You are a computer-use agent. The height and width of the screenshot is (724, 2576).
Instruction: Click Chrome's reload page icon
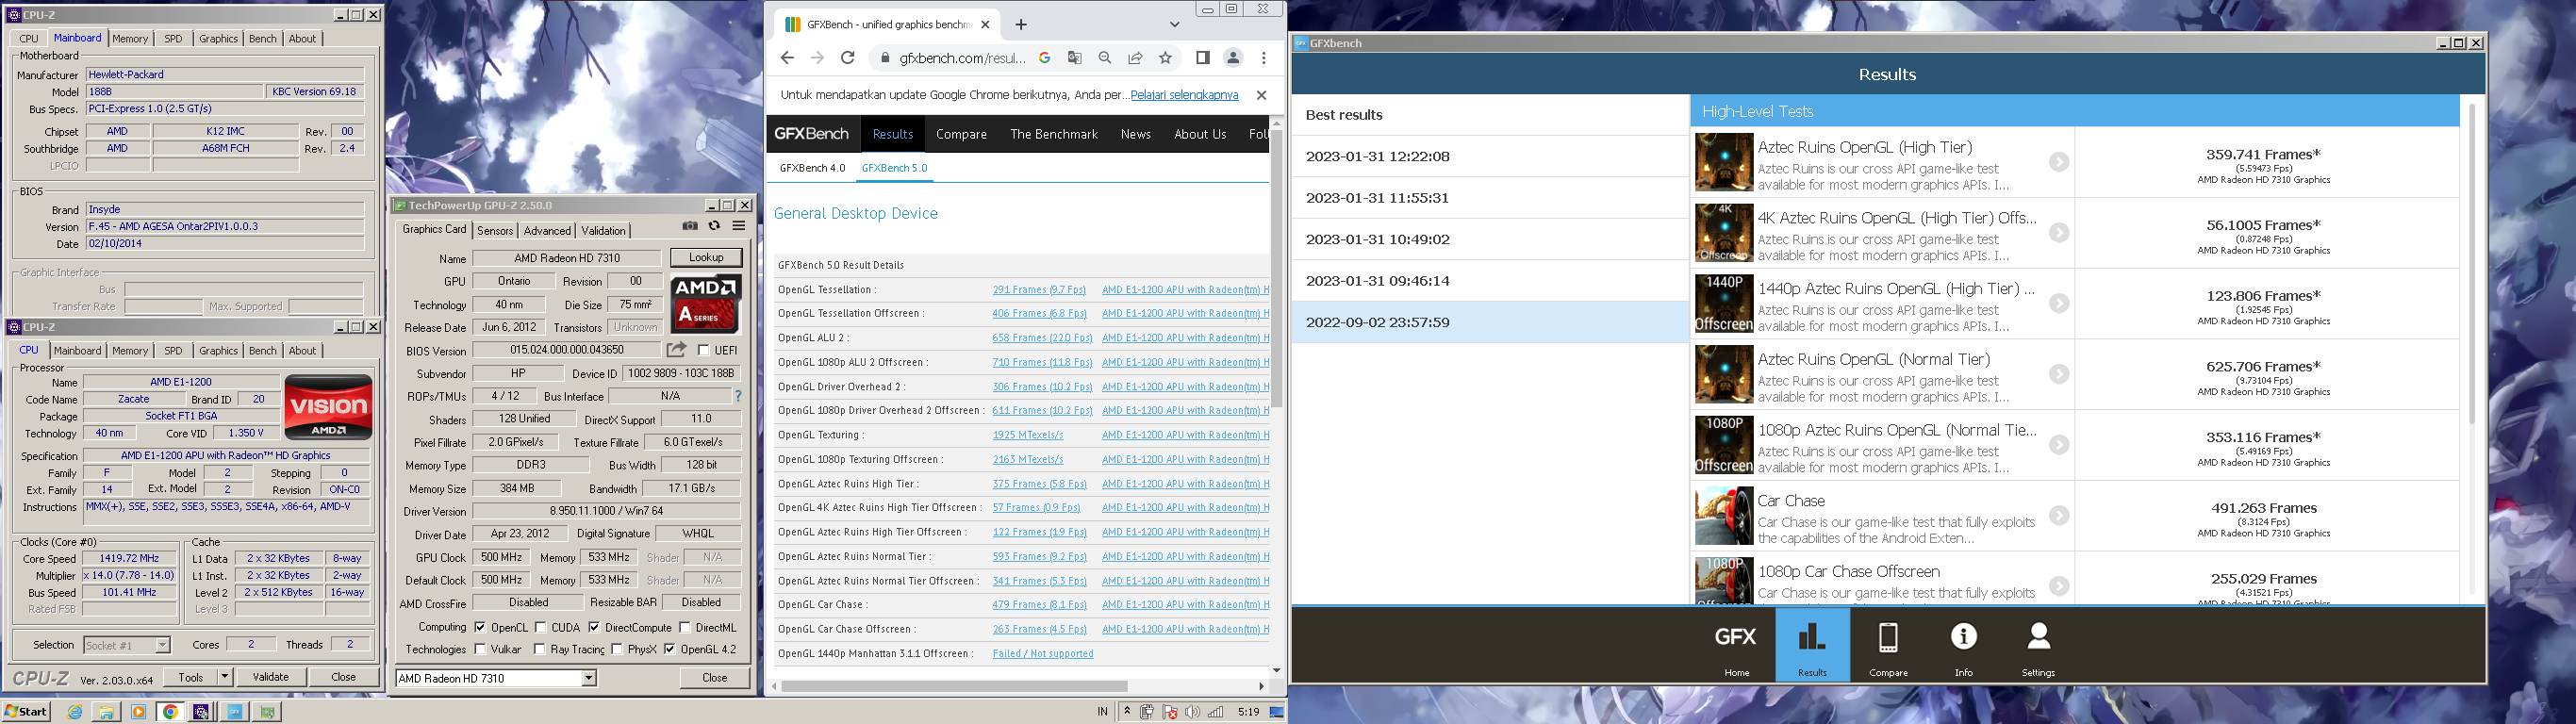tap(847, 58)
